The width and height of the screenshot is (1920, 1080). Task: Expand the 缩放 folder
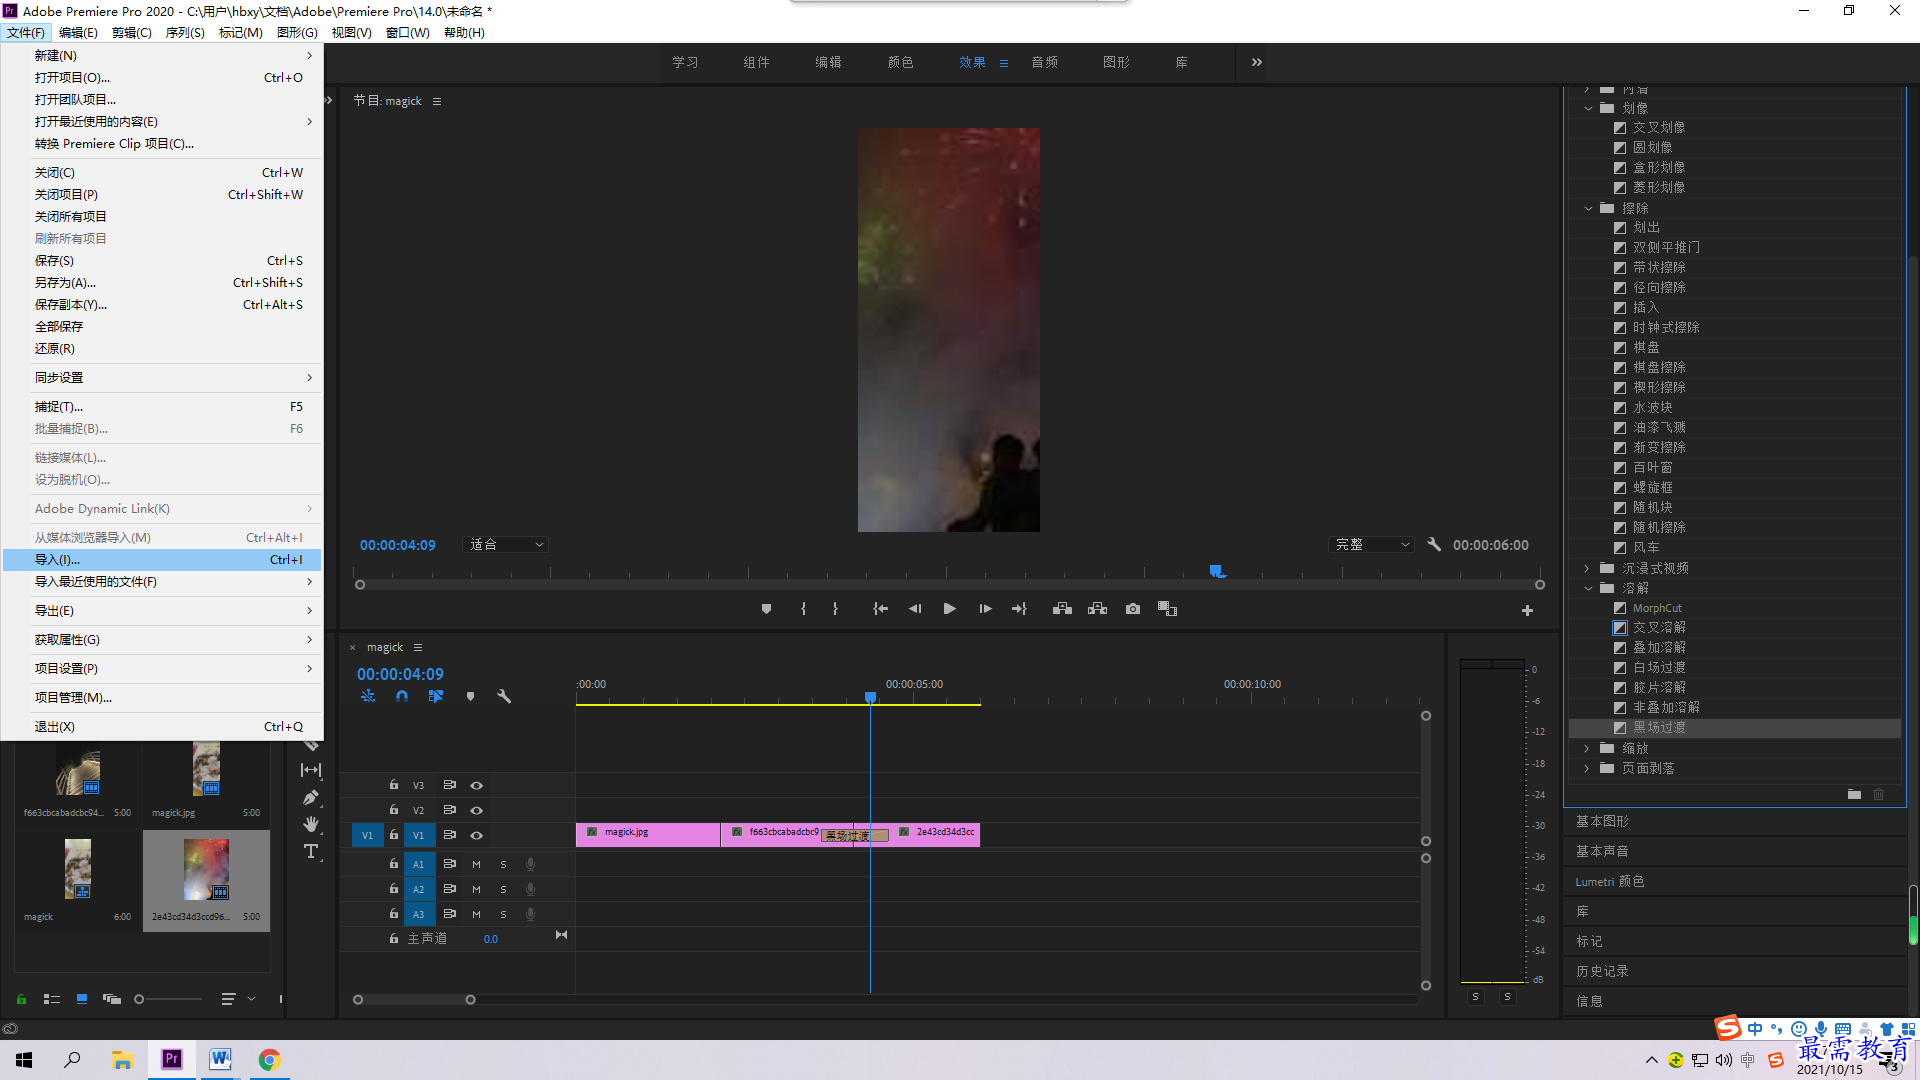pos(1588,748)
